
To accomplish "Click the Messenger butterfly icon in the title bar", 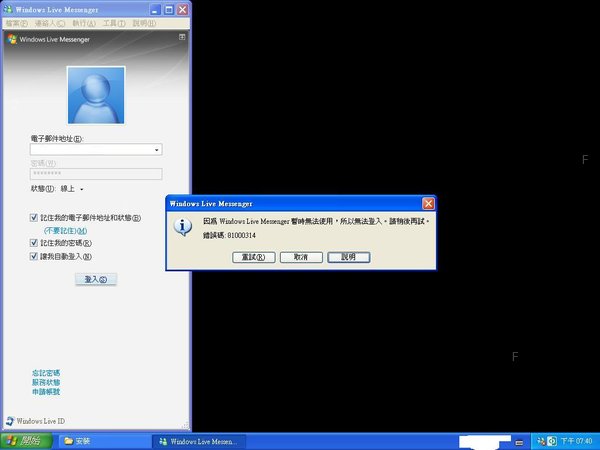I will 8,10.
